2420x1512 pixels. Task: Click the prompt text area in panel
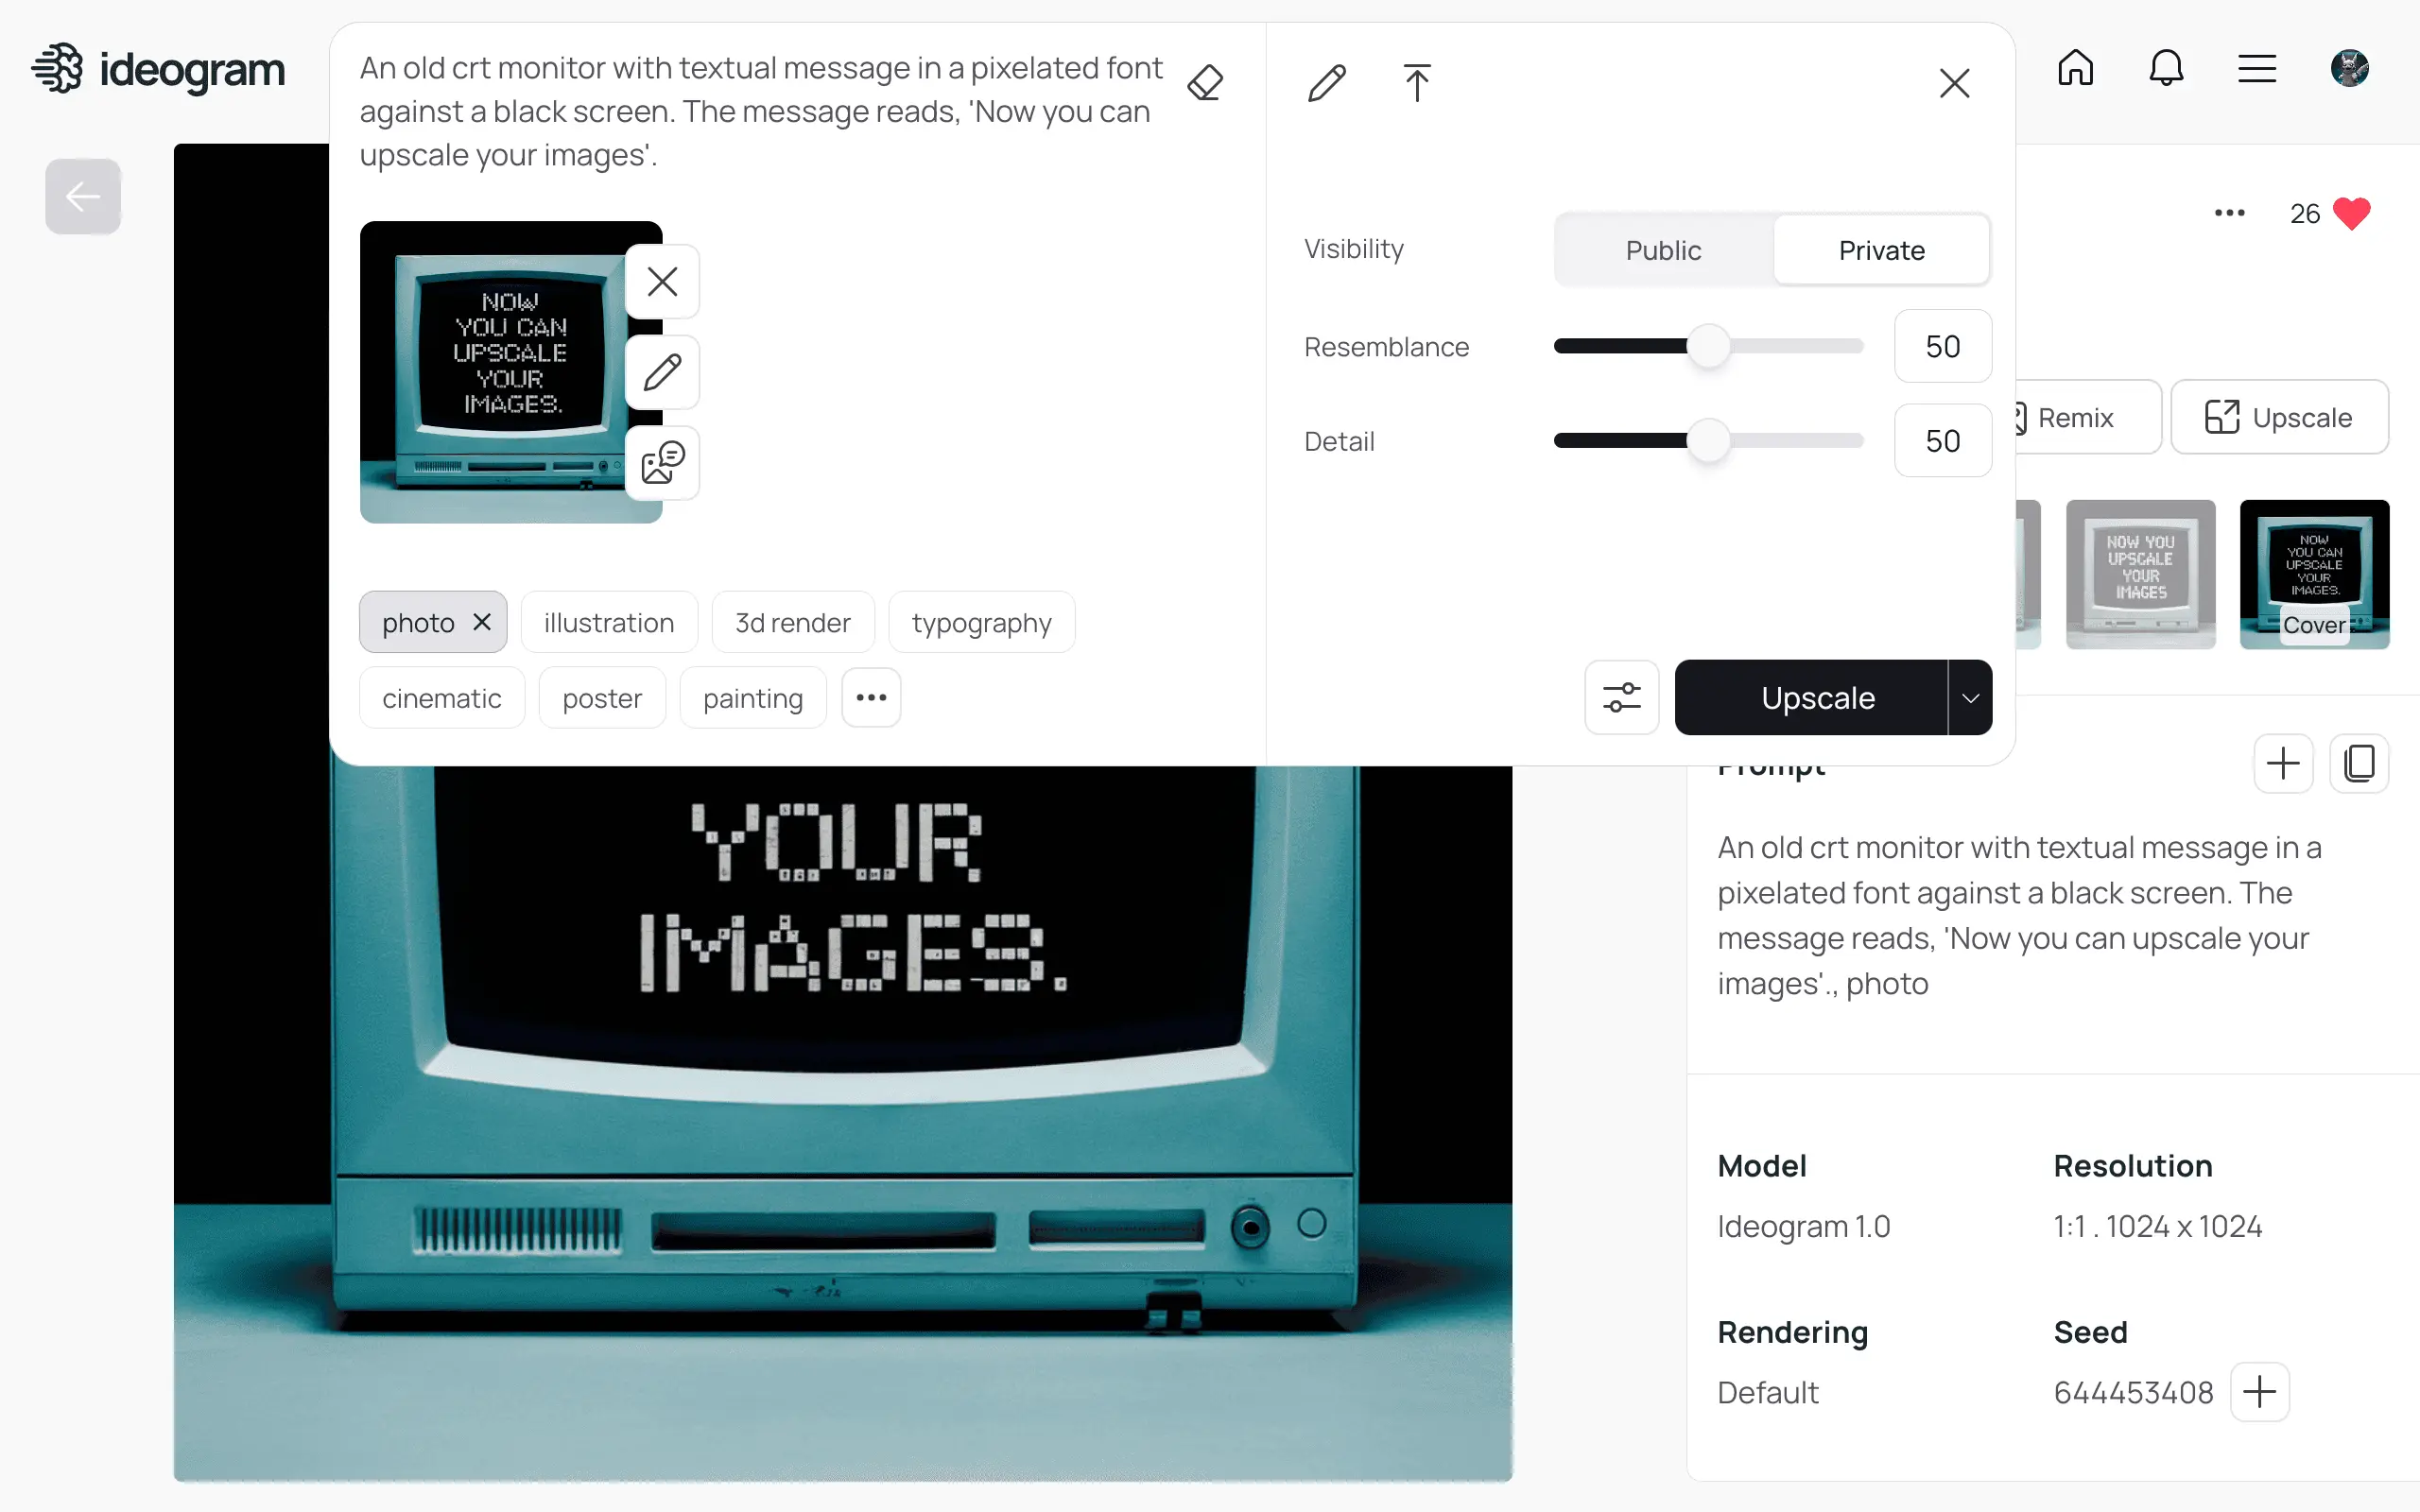[762, 111]
